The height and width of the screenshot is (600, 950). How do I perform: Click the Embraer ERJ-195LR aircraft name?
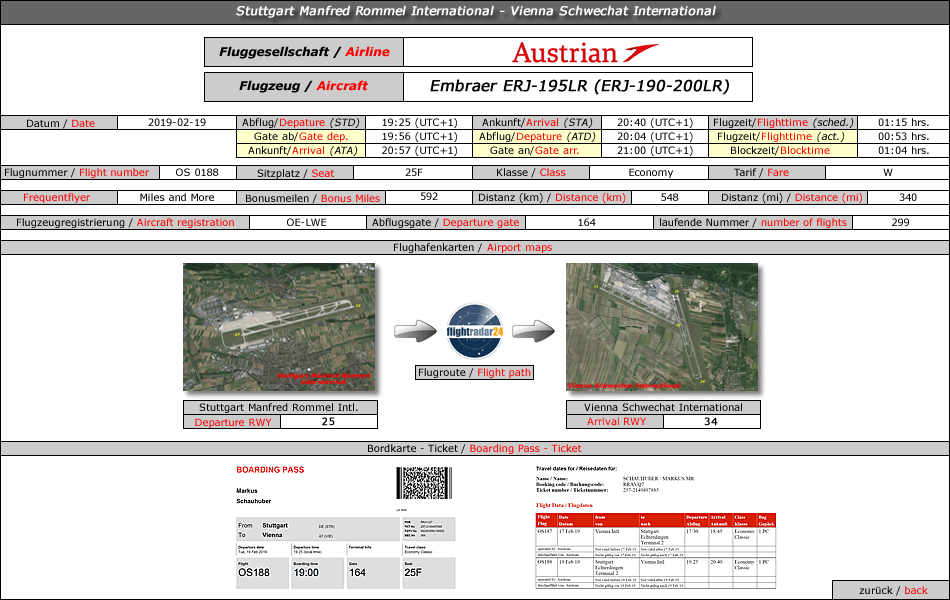click(x=577, y=86)
